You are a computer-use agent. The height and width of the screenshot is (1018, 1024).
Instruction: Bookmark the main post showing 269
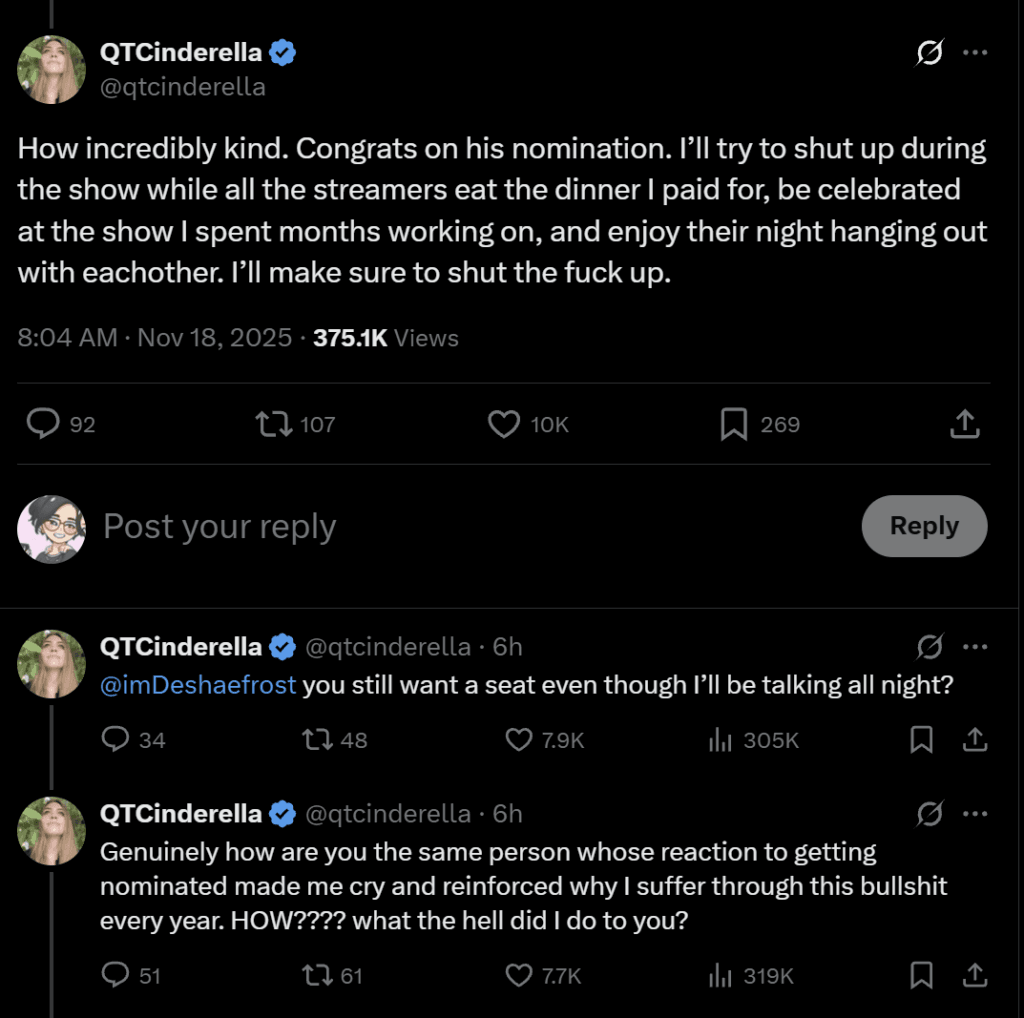point(734,425)
